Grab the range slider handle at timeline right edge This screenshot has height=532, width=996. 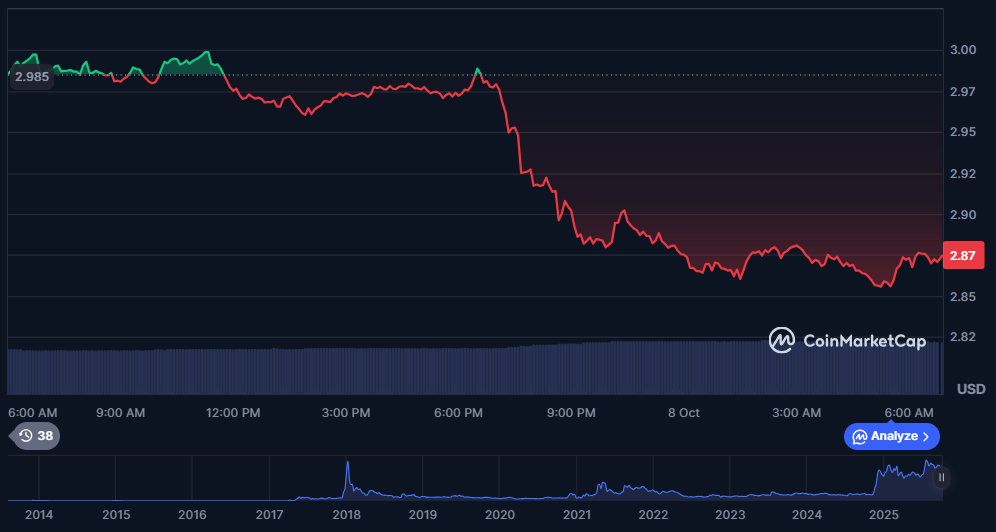click(941, 478)
